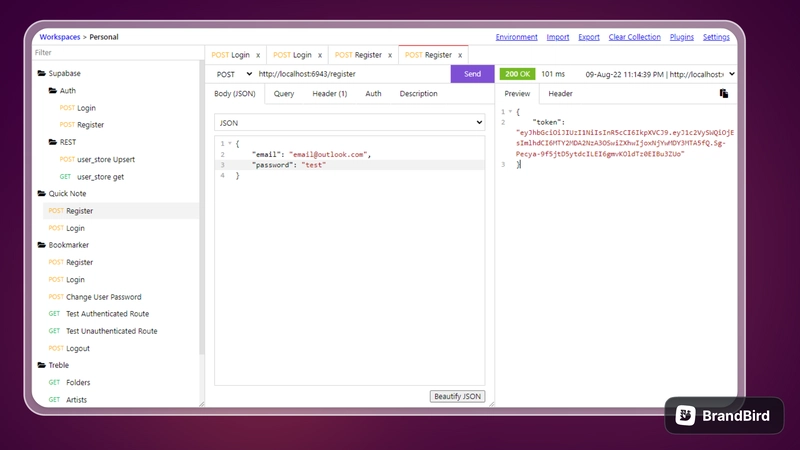Open the POST method dropdown
The width and height of the screenshot is (800, 450).
click(x=234, y=74)
